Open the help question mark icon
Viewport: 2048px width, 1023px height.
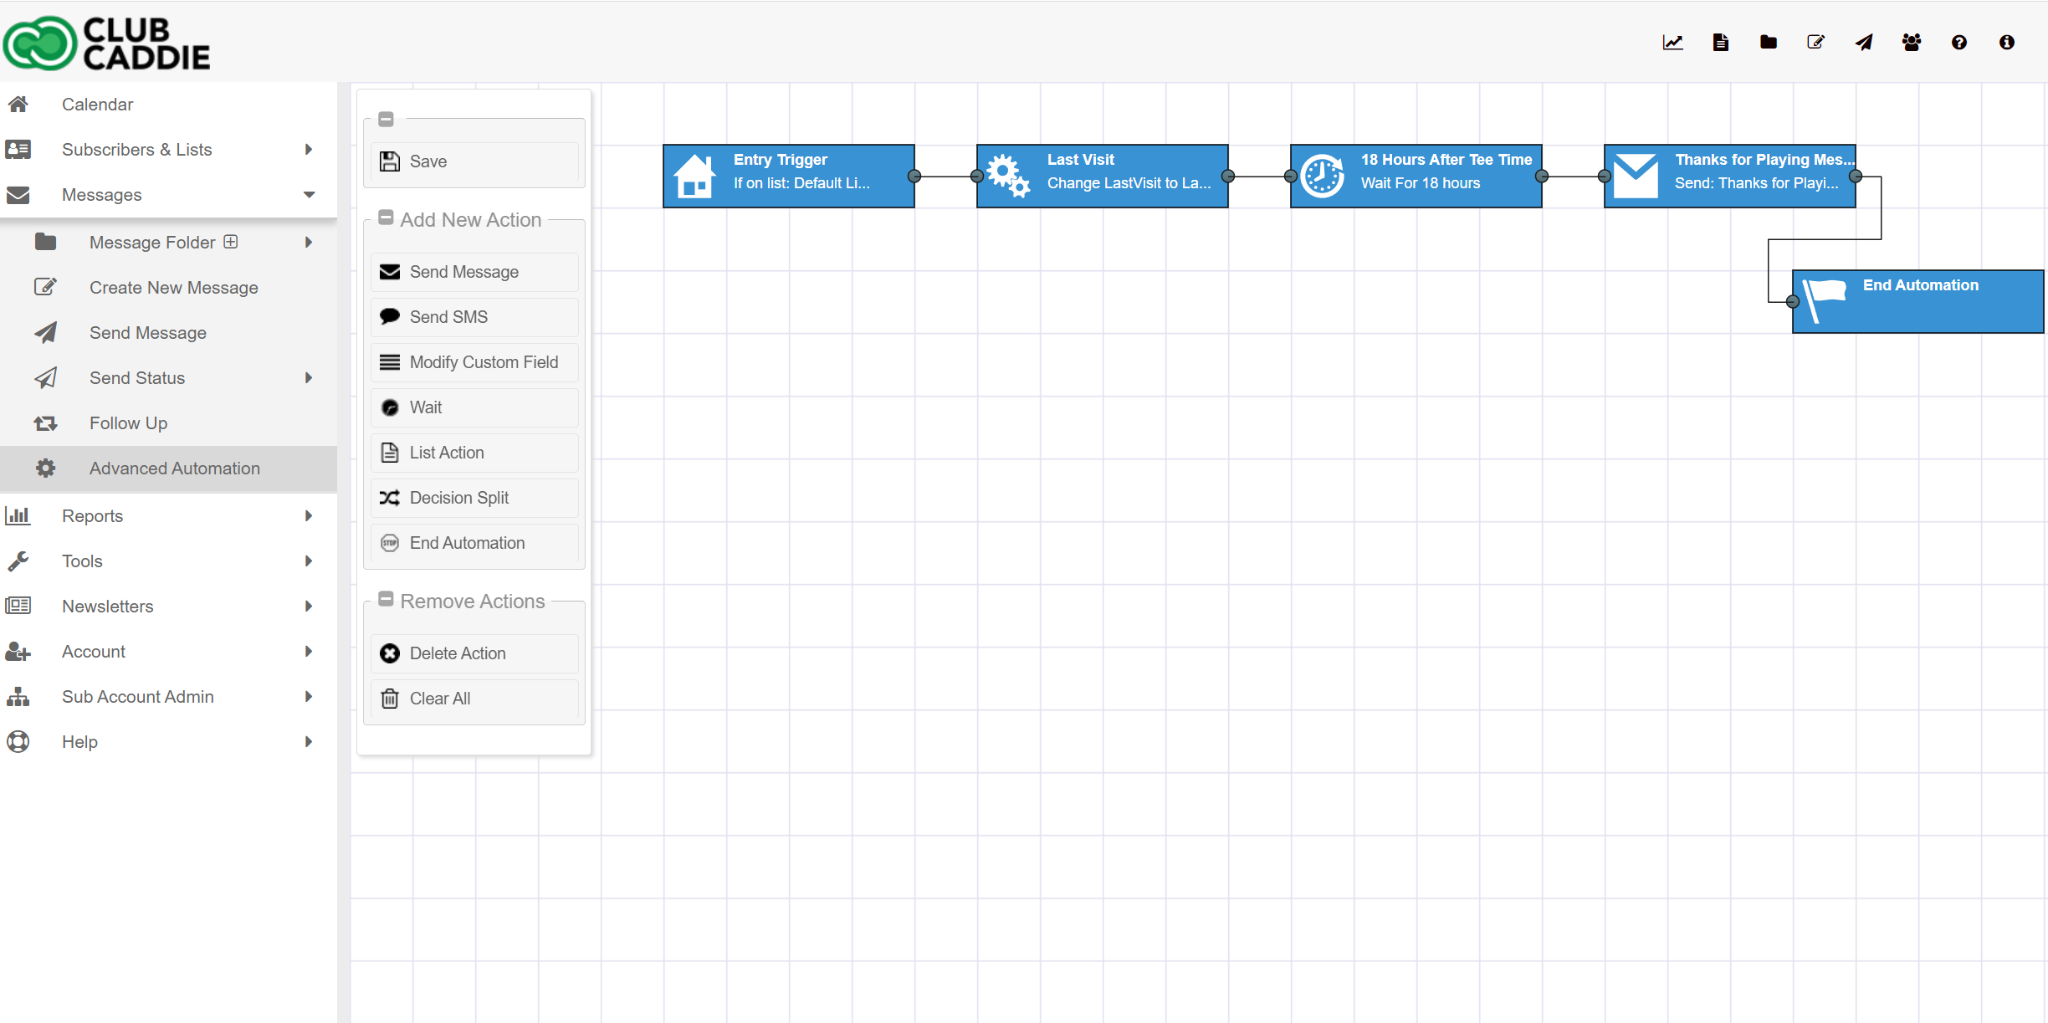point(1959,42)
